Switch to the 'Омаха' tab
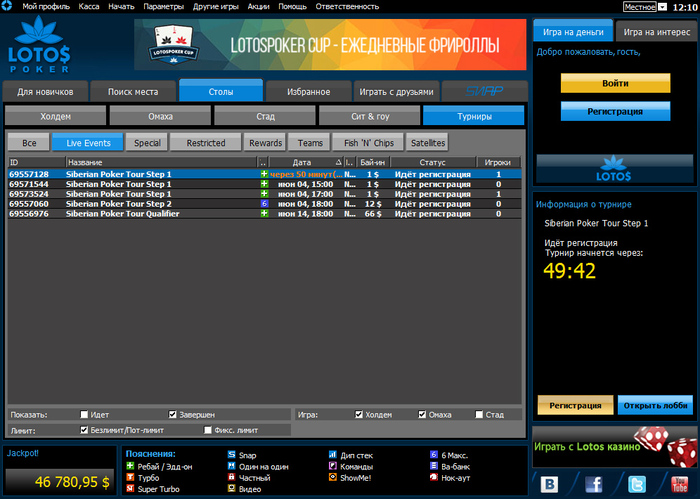 click(x=160, y=116)
